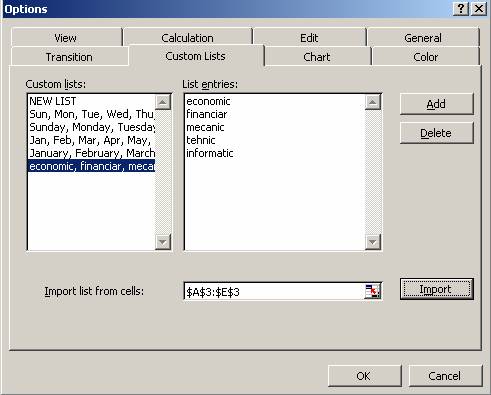Open the Color tab

tap(426, 57)
